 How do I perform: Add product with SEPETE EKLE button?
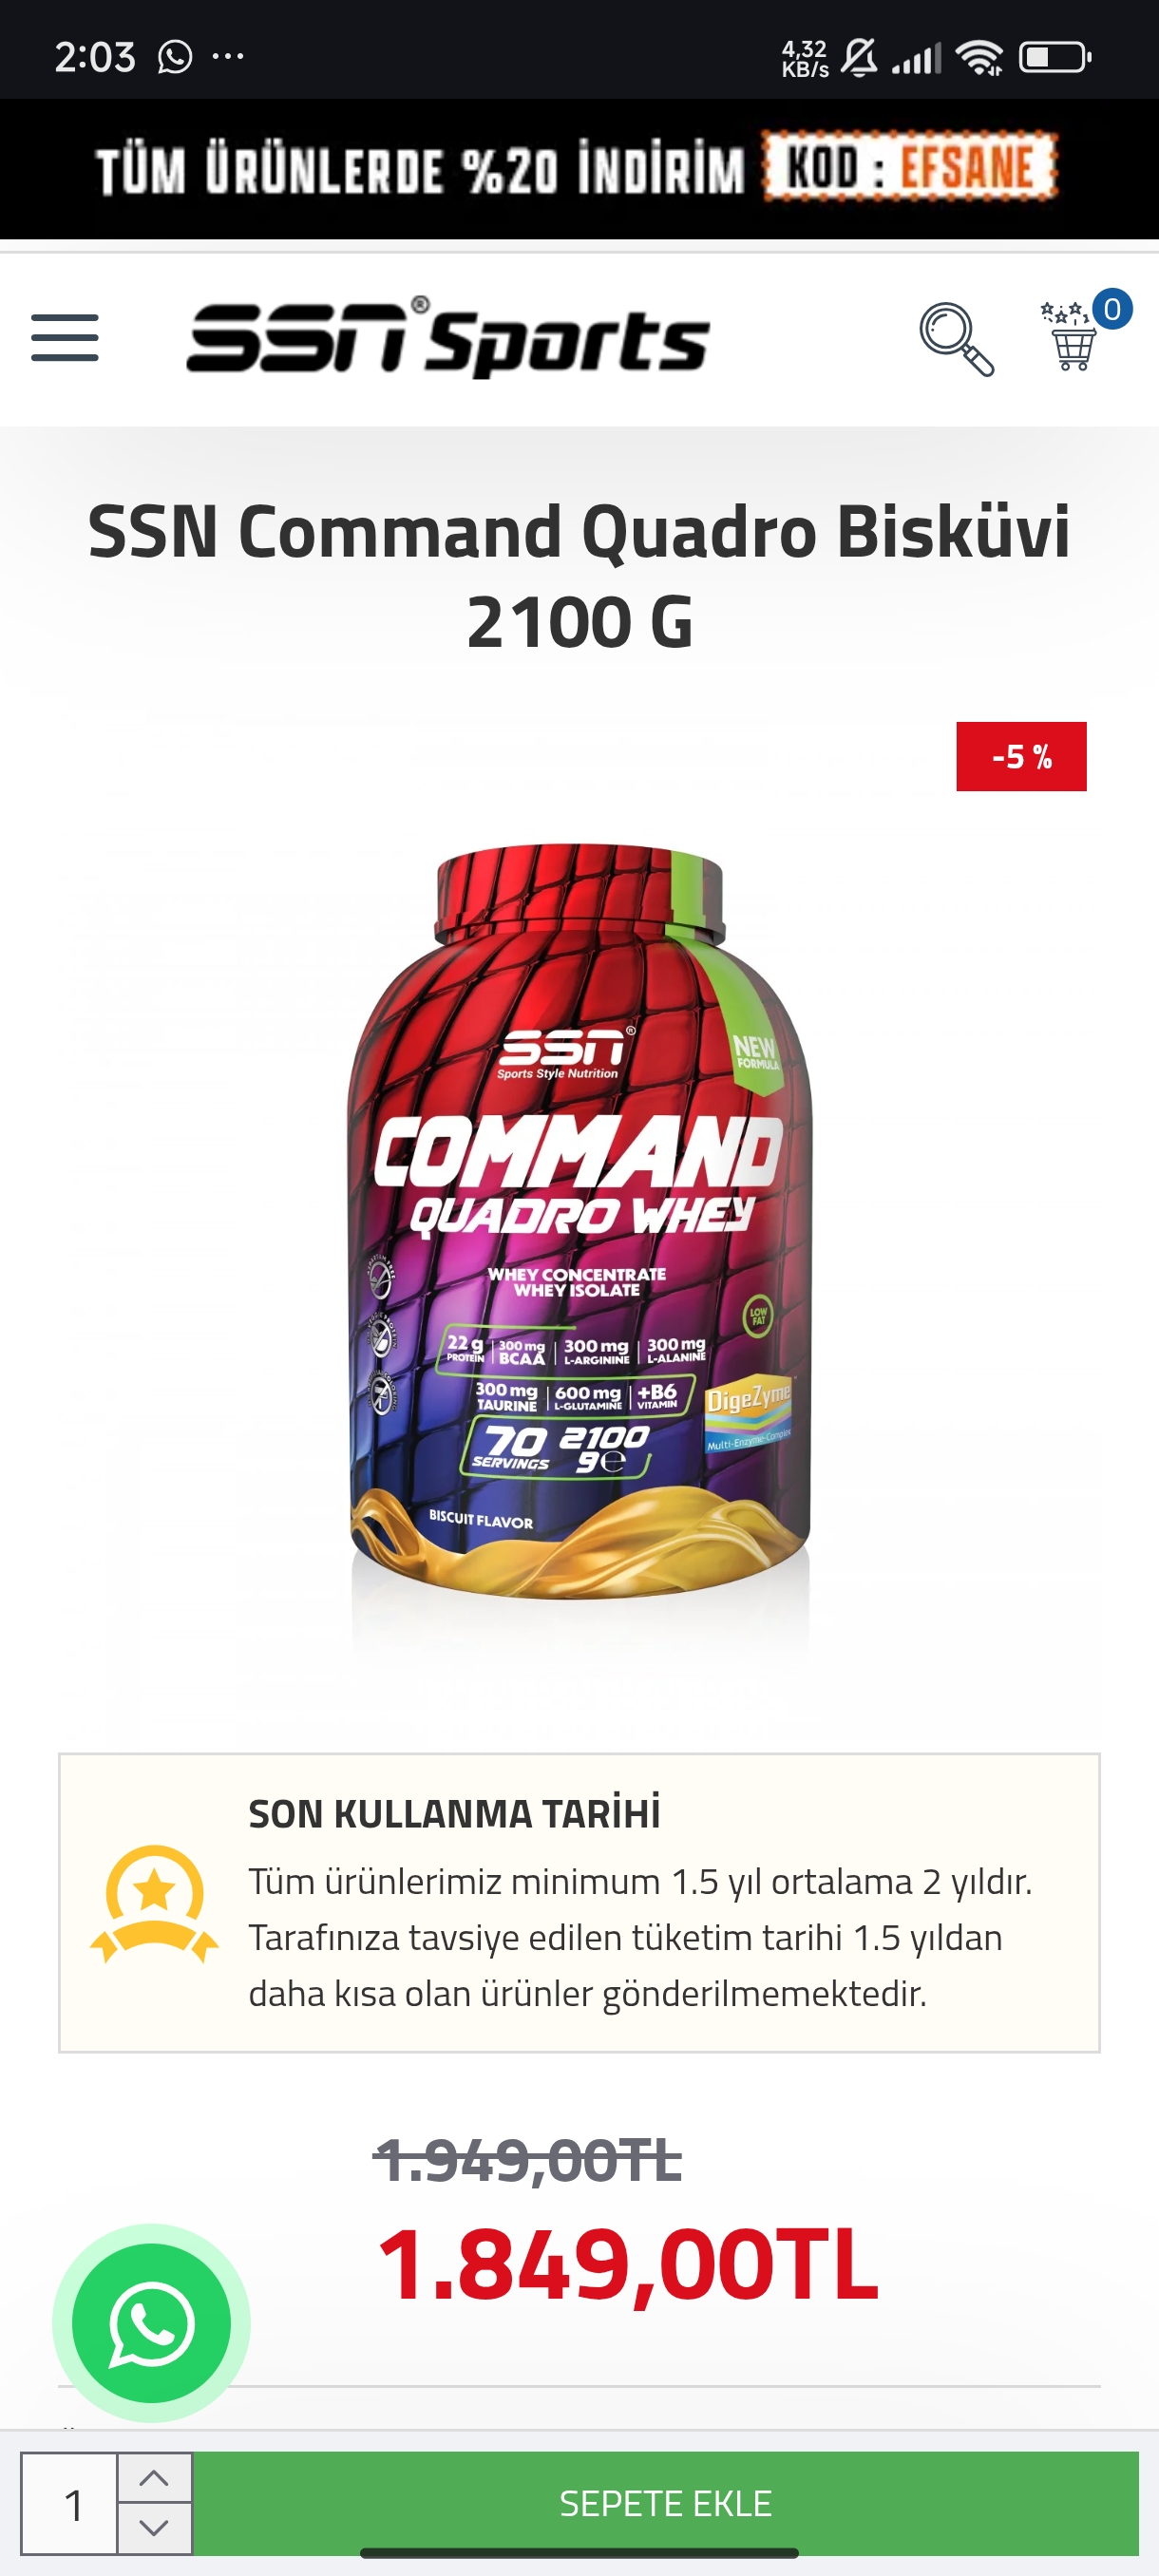point(665,2503)
